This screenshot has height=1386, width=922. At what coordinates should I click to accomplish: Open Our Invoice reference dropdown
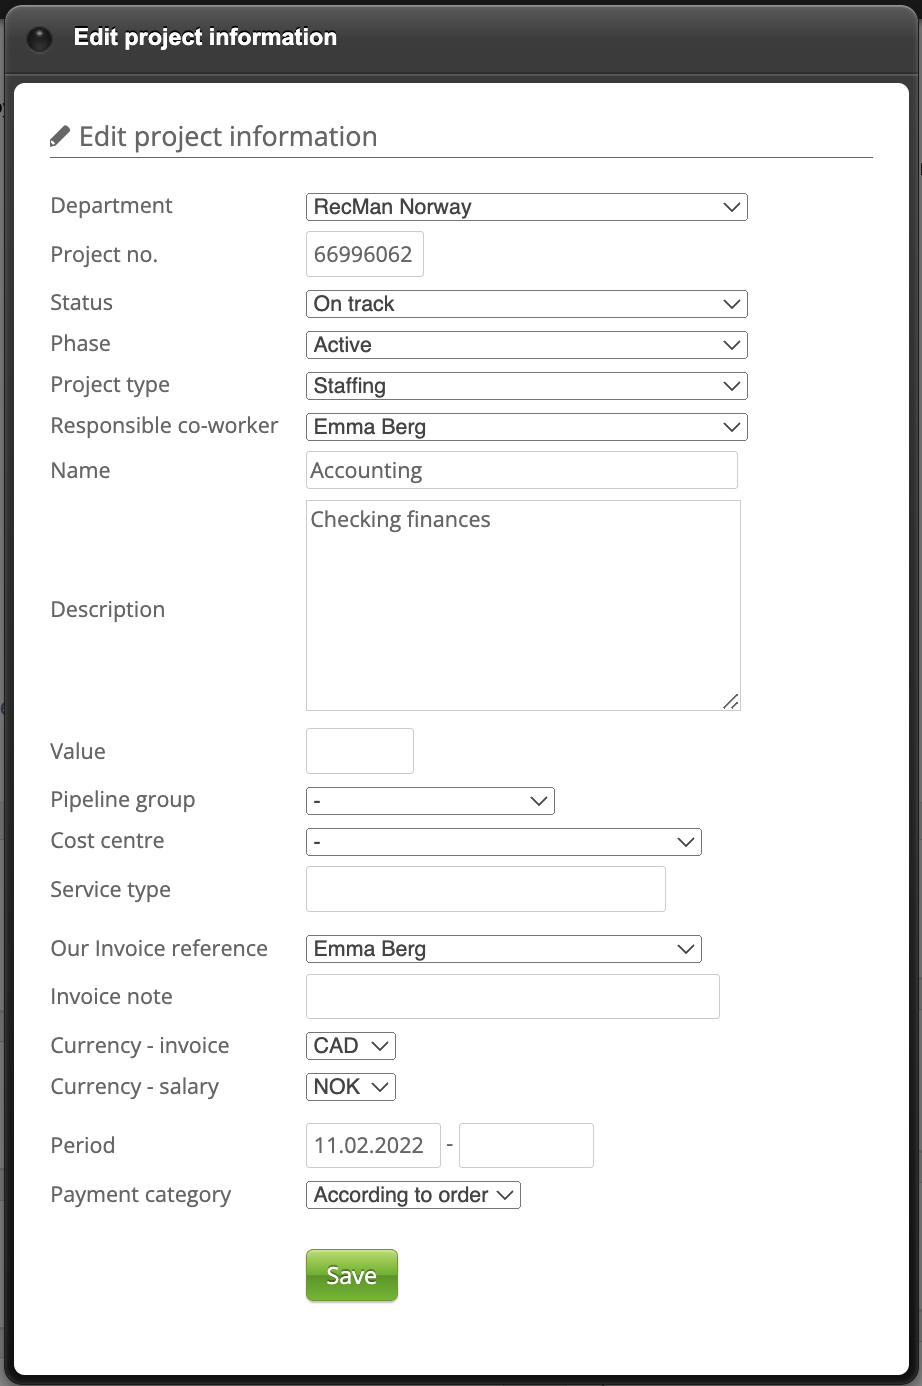[503, 949]
